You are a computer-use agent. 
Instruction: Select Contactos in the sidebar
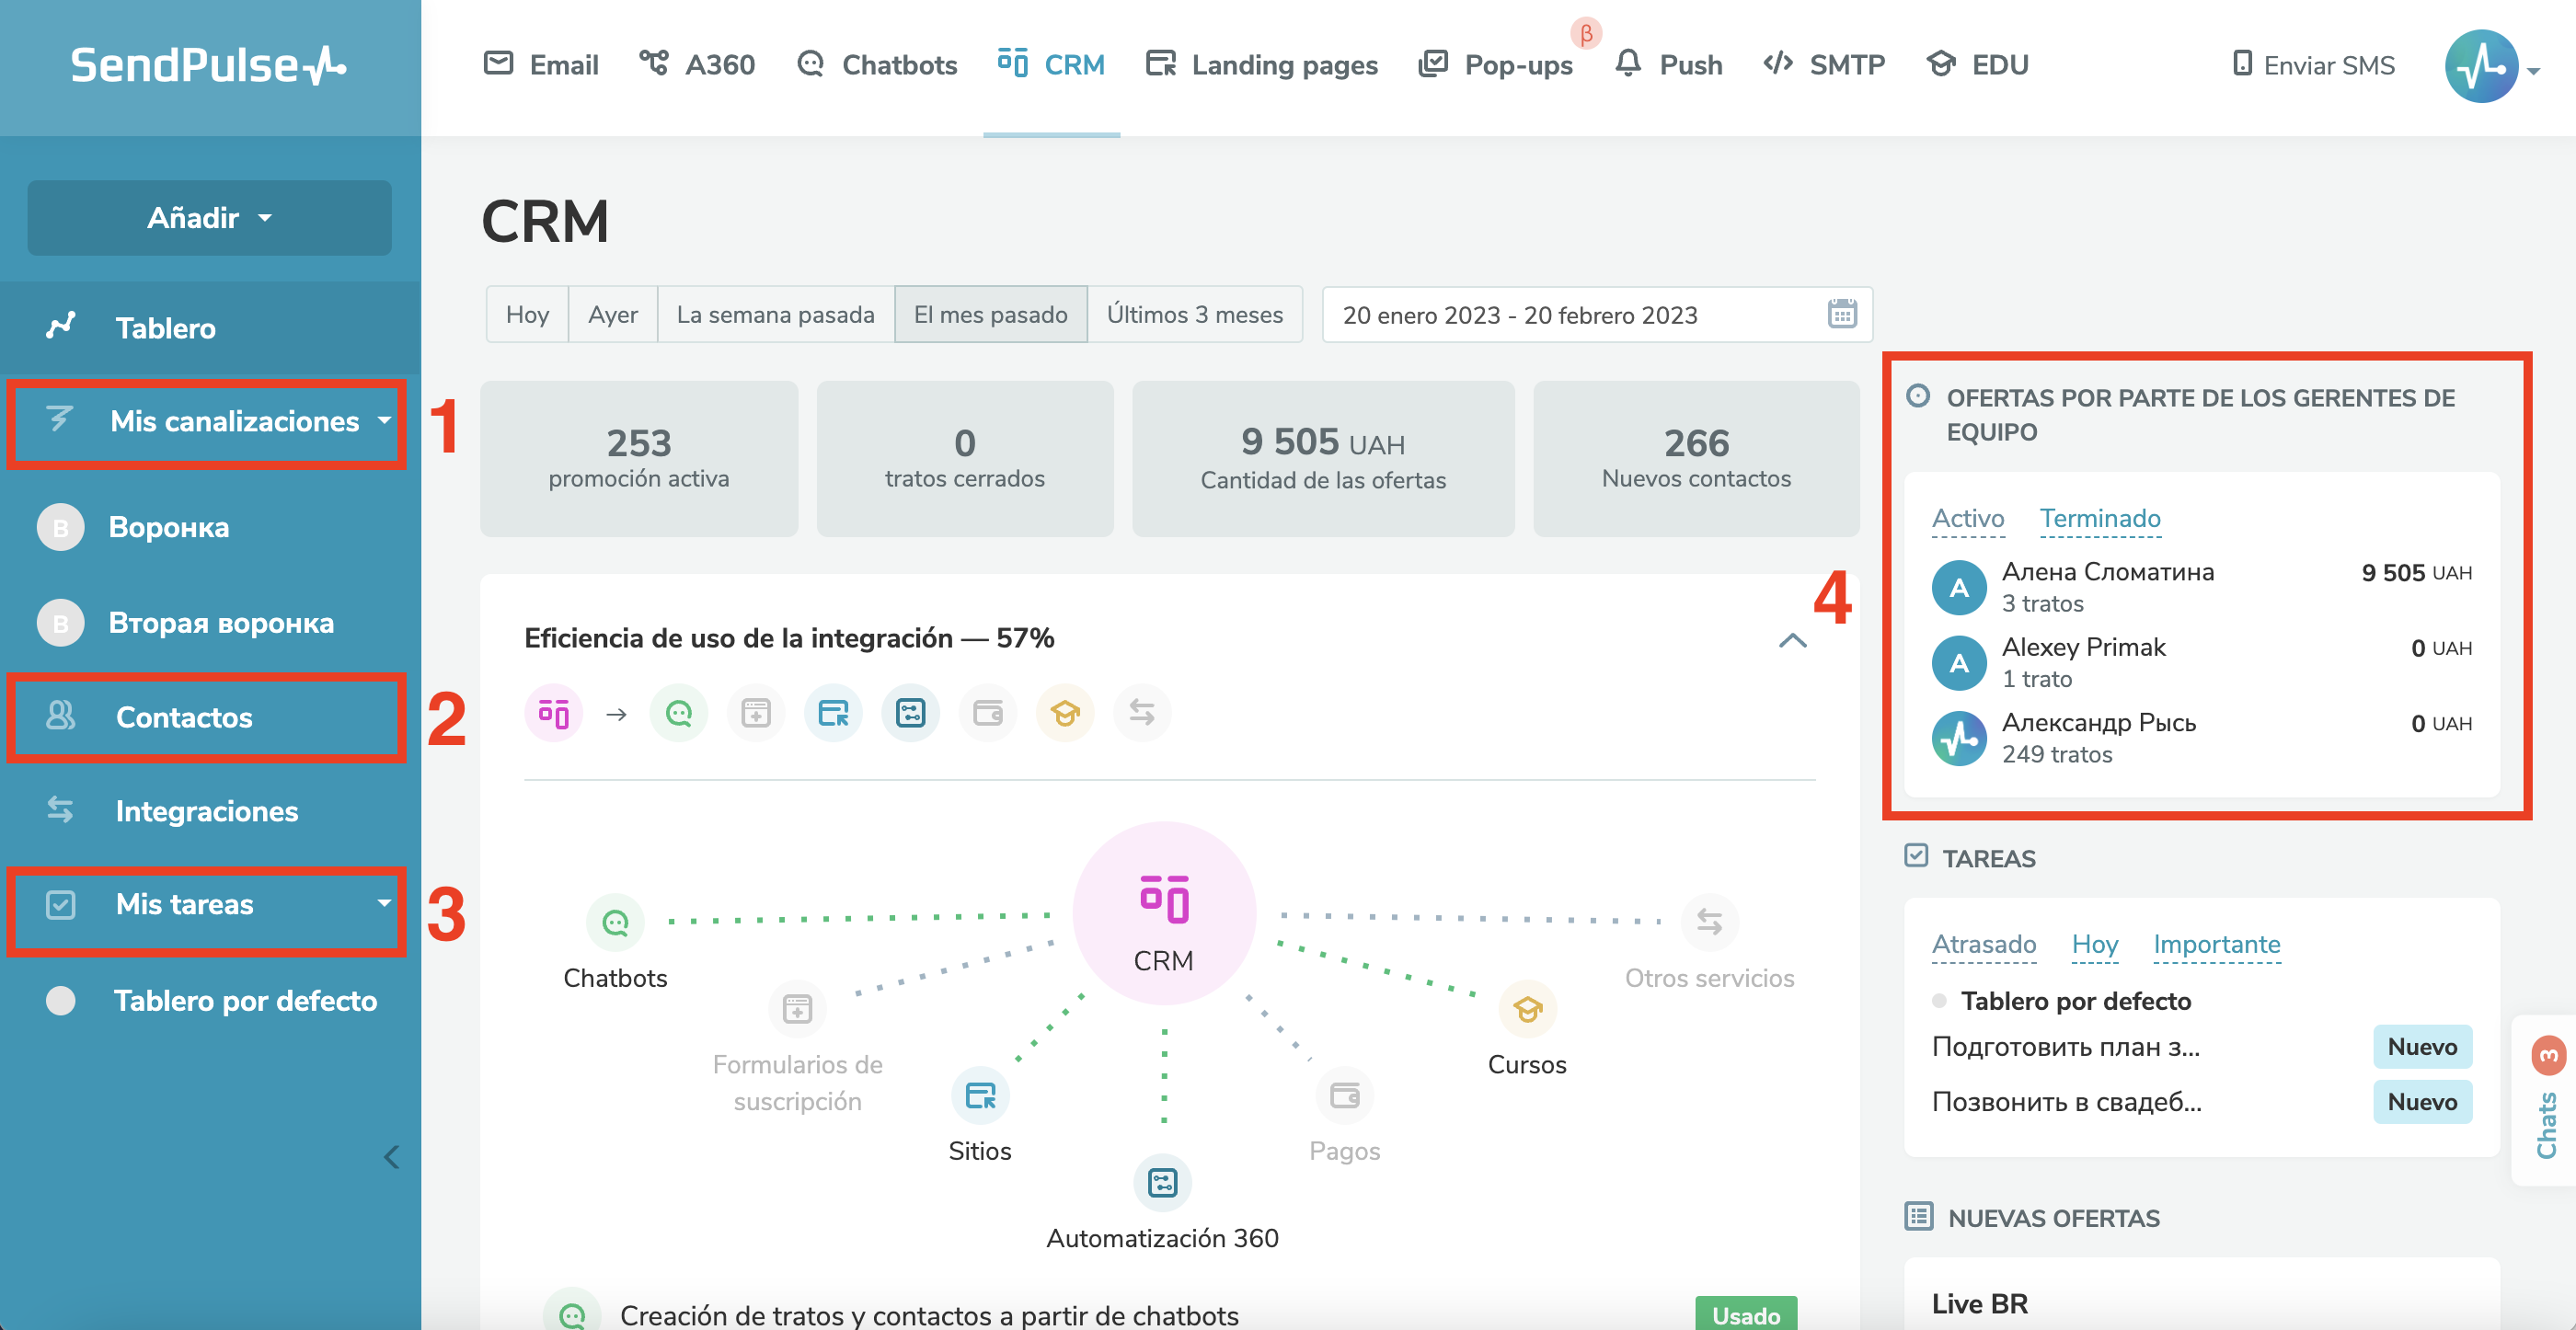point(184,717)
